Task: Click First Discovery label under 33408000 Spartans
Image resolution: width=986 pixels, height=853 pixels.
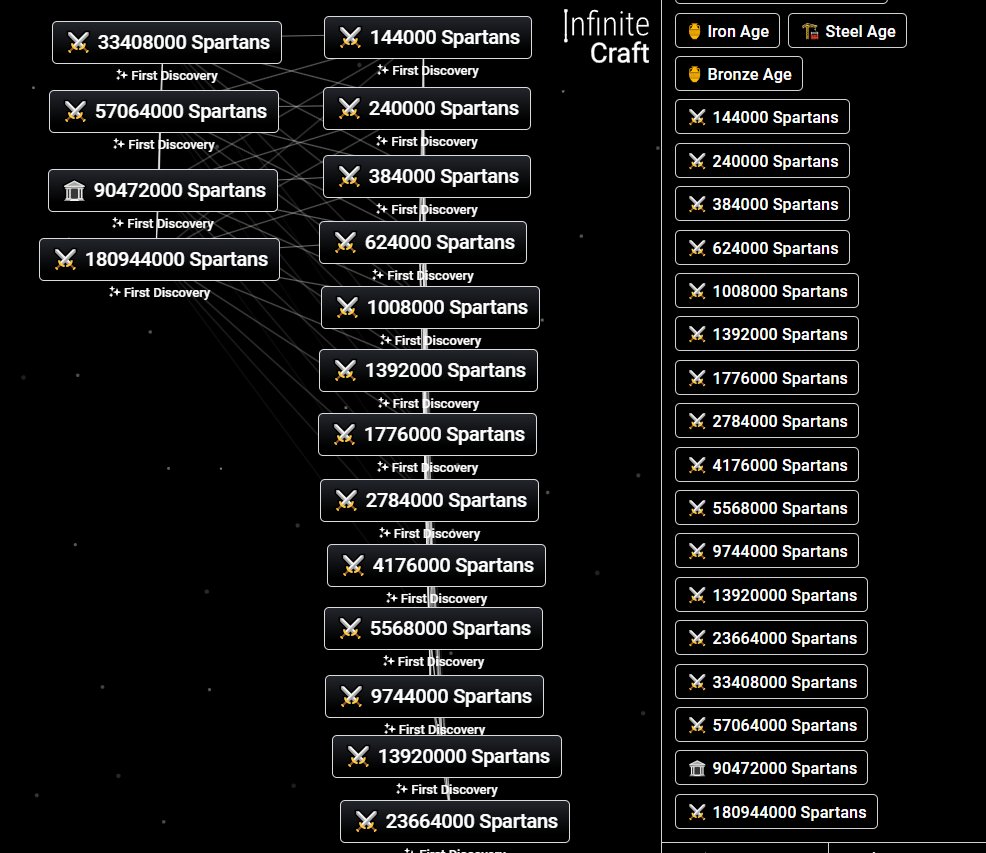Action: [x=167, y=75]
